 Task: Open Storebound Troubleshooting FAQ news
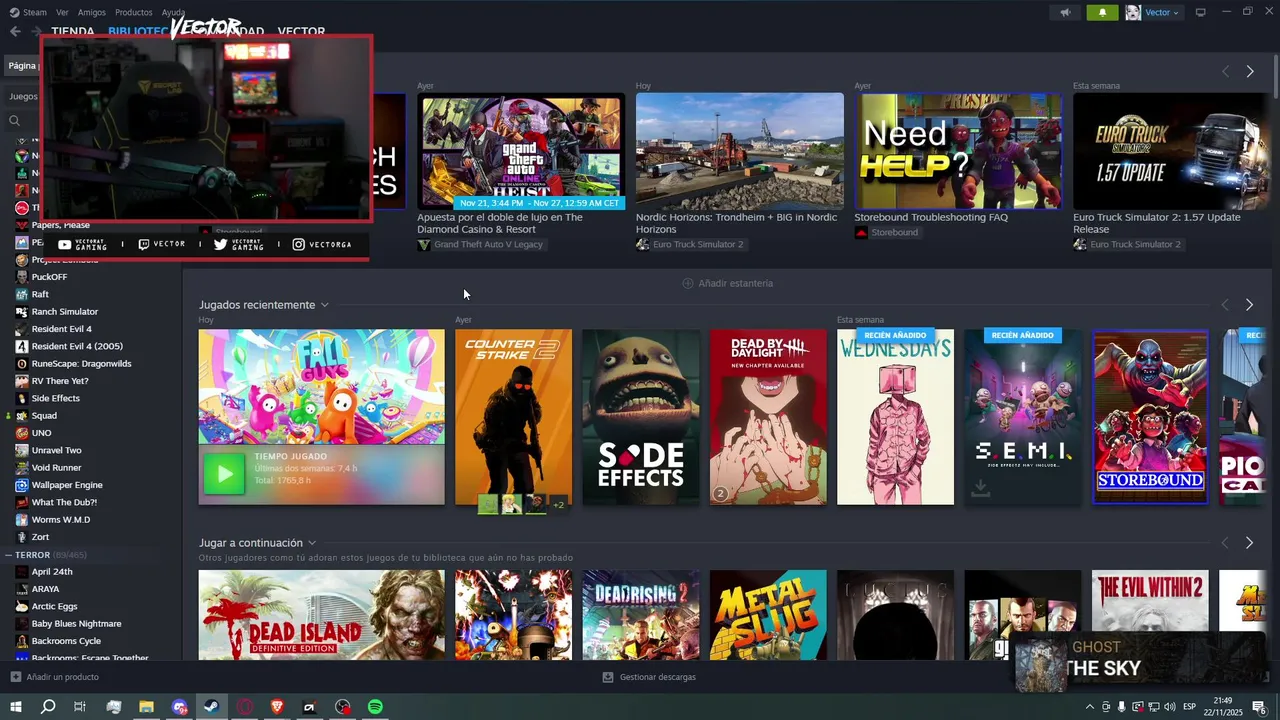point(958,151)
